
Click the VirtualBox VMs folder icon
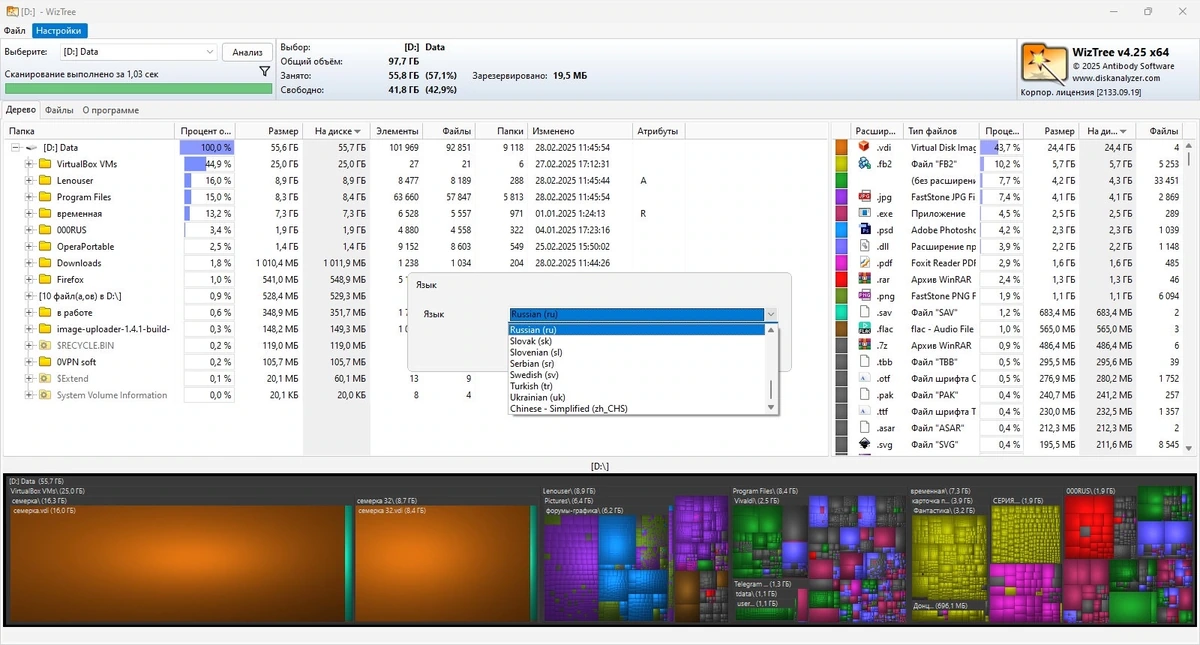(x=44, y=164)
